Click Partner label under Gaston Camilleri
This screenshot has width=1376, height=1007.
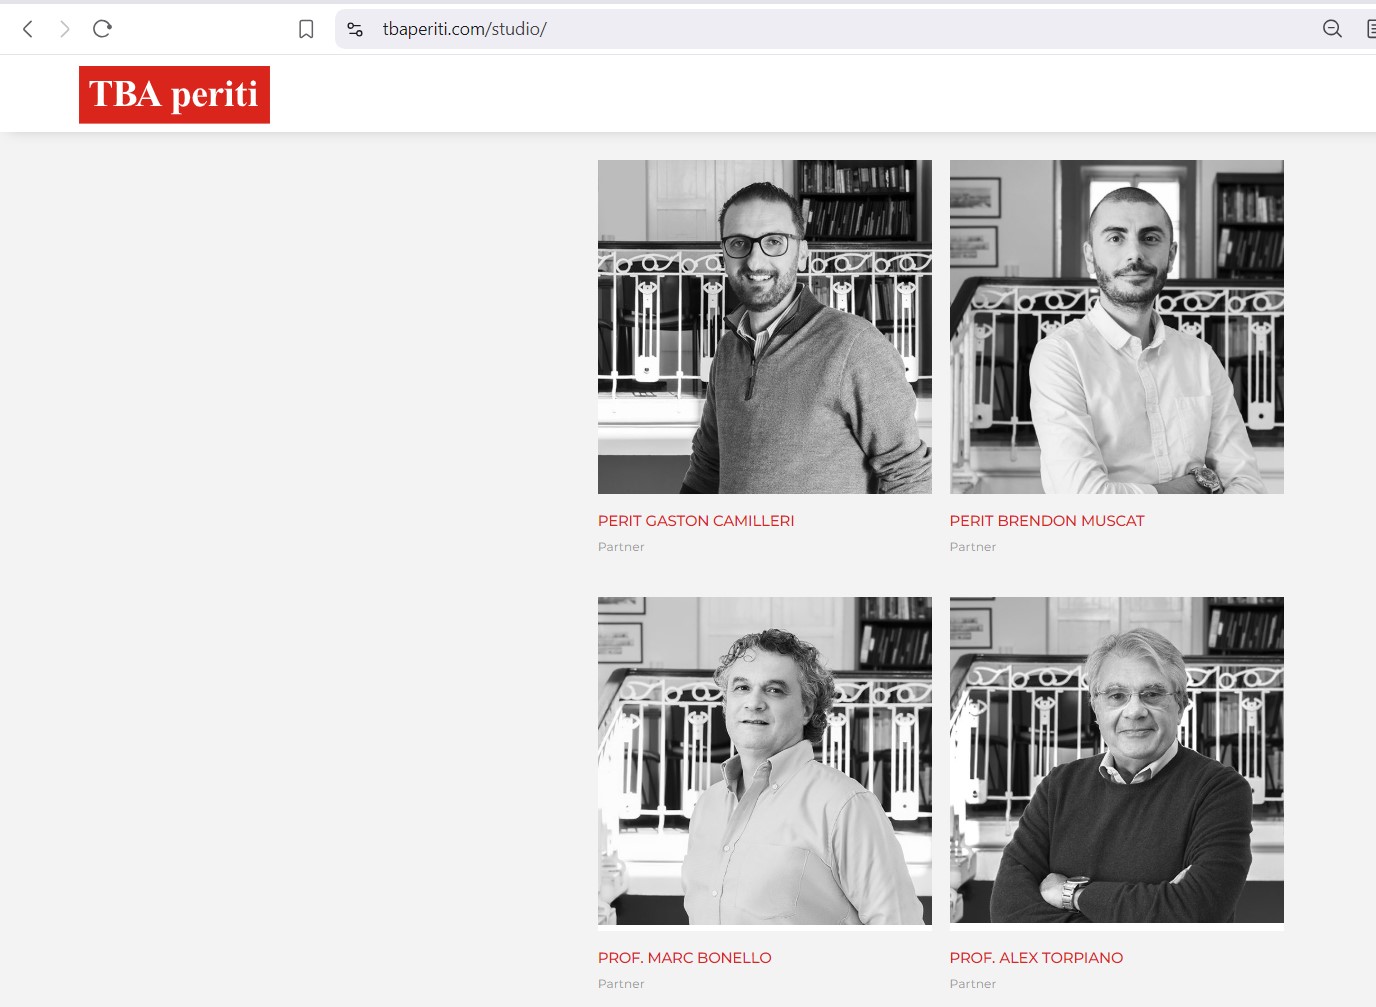[x=621, y=547]
